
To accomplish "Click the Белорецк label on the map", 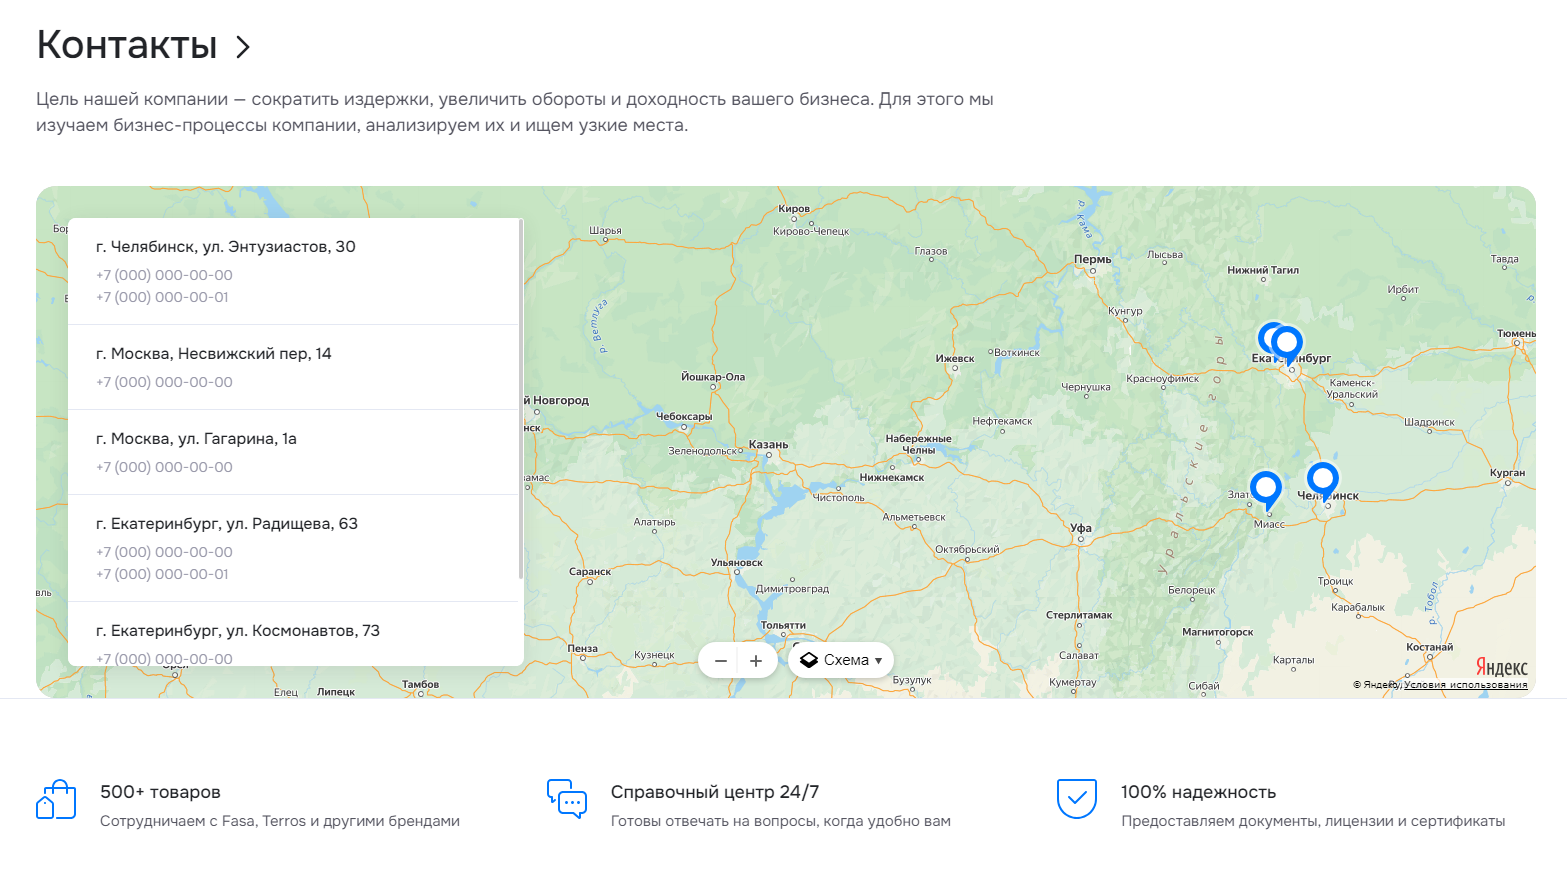I will click(1192, 590).
